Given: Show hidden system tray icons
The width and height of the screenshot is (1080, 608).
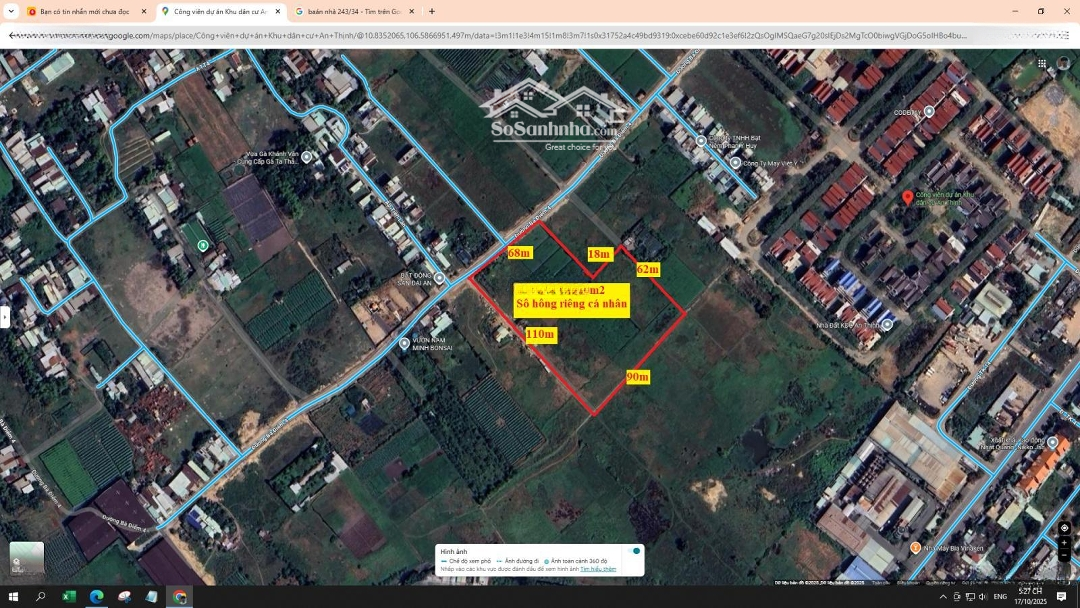Looking at the screenshot, I should (942, 597).
